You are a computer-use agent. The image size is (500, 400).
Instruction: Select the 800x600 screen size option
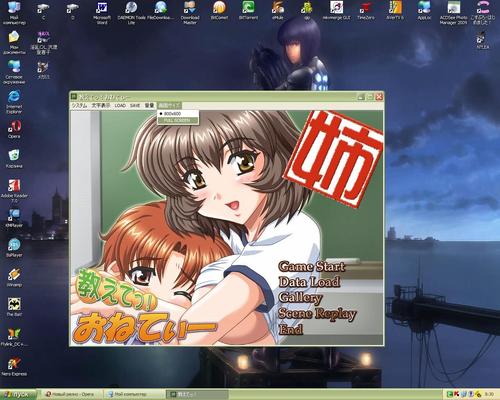pos(178,114)
